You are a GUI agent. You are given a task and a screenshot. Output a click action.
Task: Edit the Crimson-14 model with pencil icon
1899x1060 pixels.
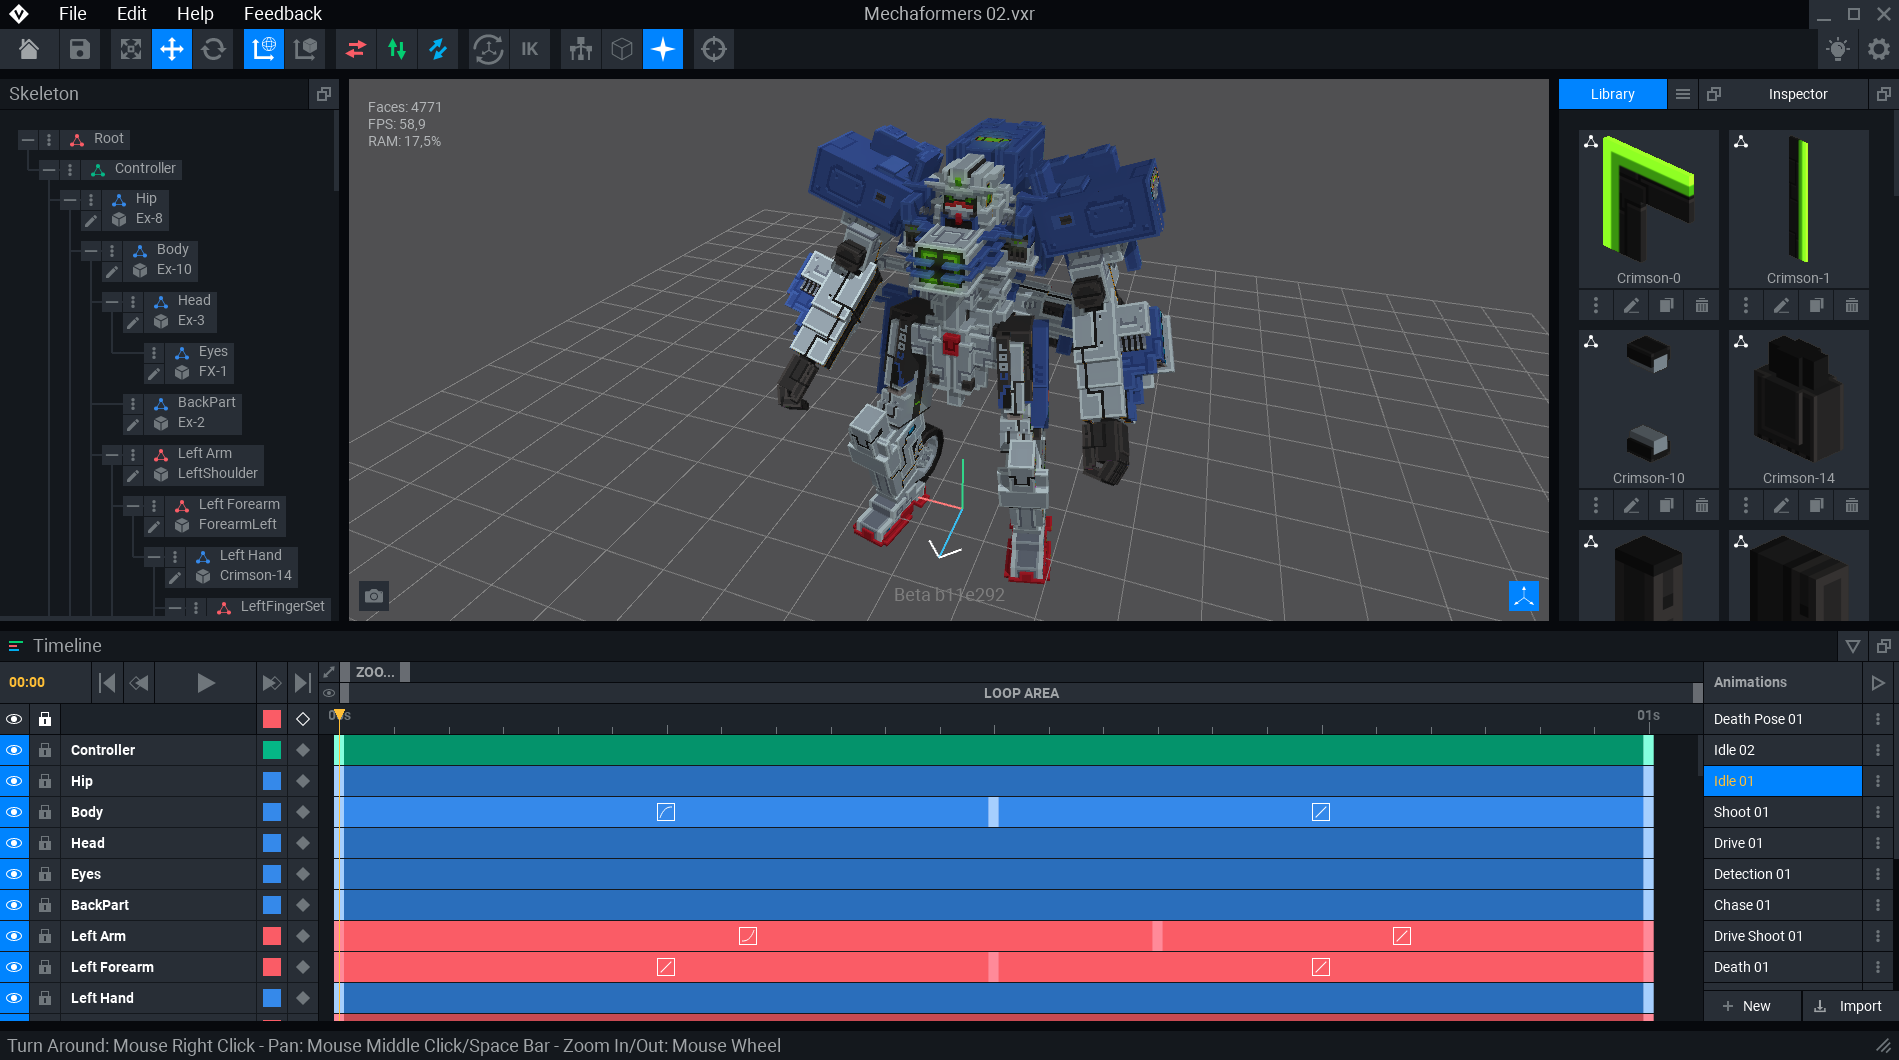tap(1781, 506)
